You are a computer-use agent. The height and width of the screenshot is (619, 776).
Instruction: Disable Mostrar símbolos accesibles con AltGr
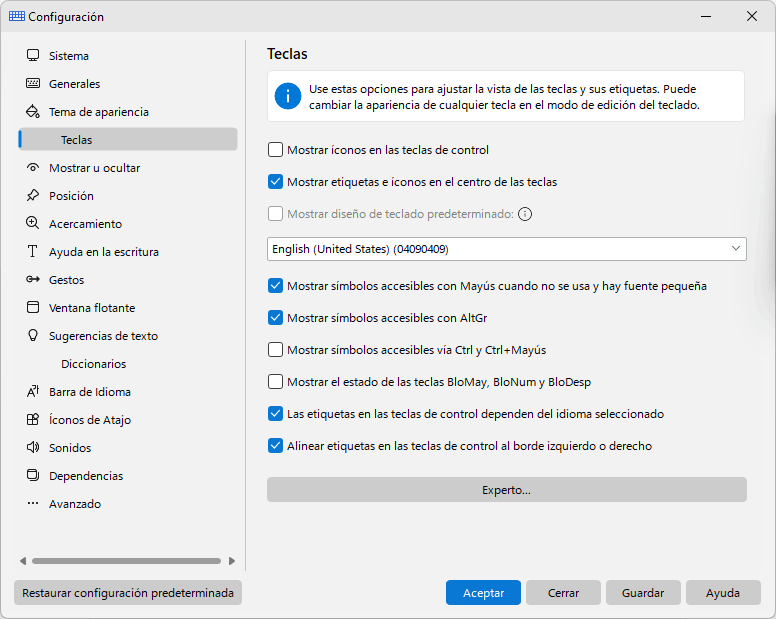(275, 318)
